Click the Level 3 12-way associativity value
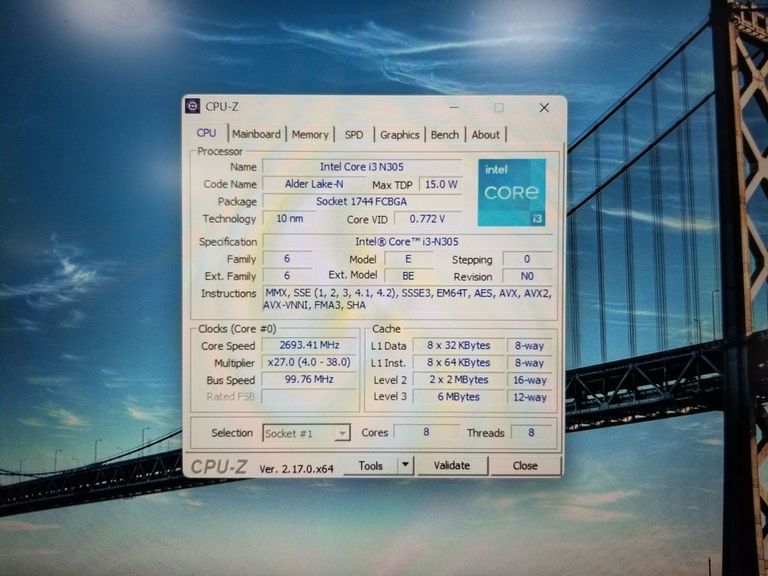The height and width of the screenshot is (576, 768). pyautogui.click(x=529, y=397)
